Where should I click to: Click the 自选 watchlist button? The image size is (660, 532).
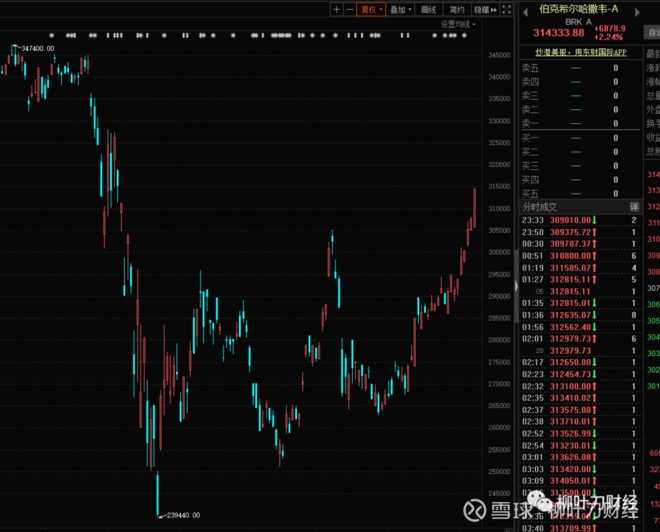pos(652,32)
